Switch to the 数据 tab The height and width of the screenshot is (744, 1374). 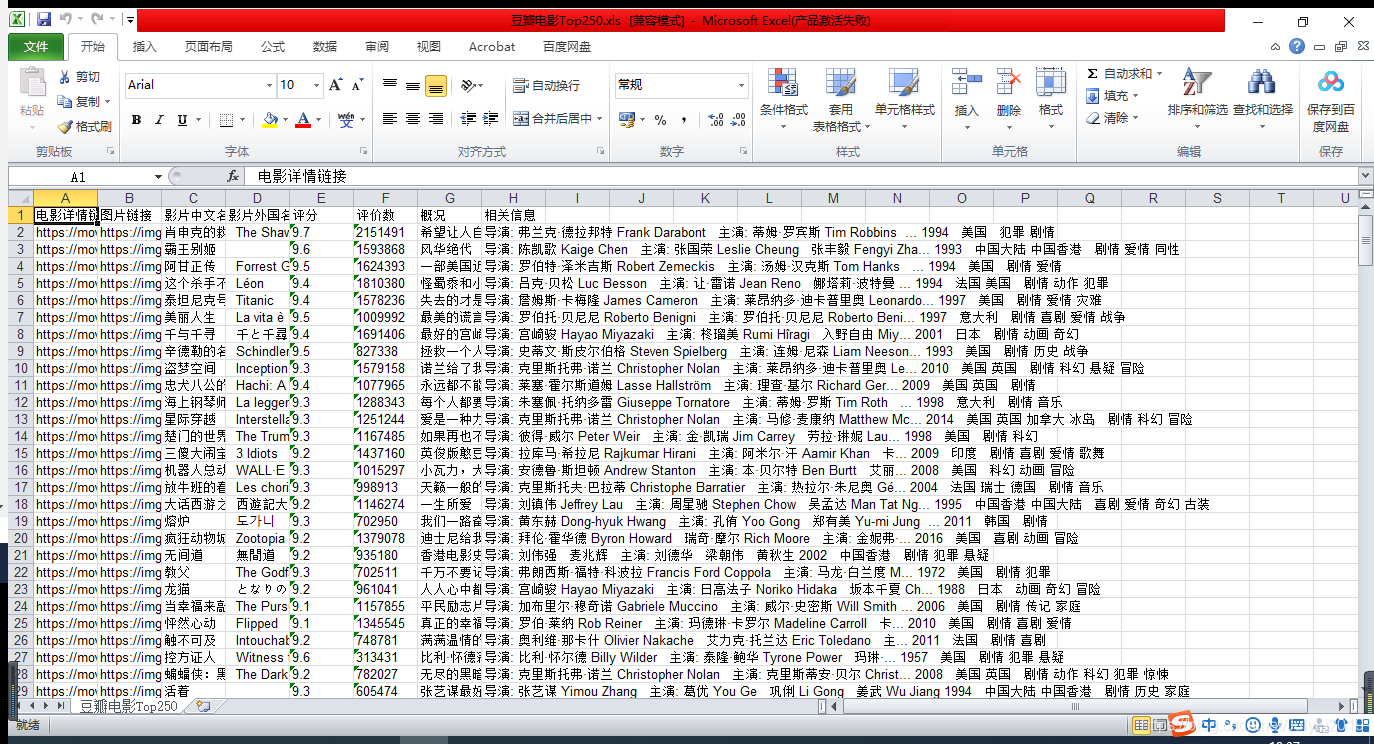click(325, 46)
